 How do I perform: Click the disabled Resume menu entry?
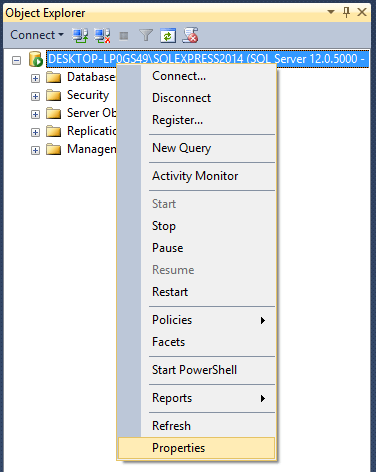tap(197, 270)
